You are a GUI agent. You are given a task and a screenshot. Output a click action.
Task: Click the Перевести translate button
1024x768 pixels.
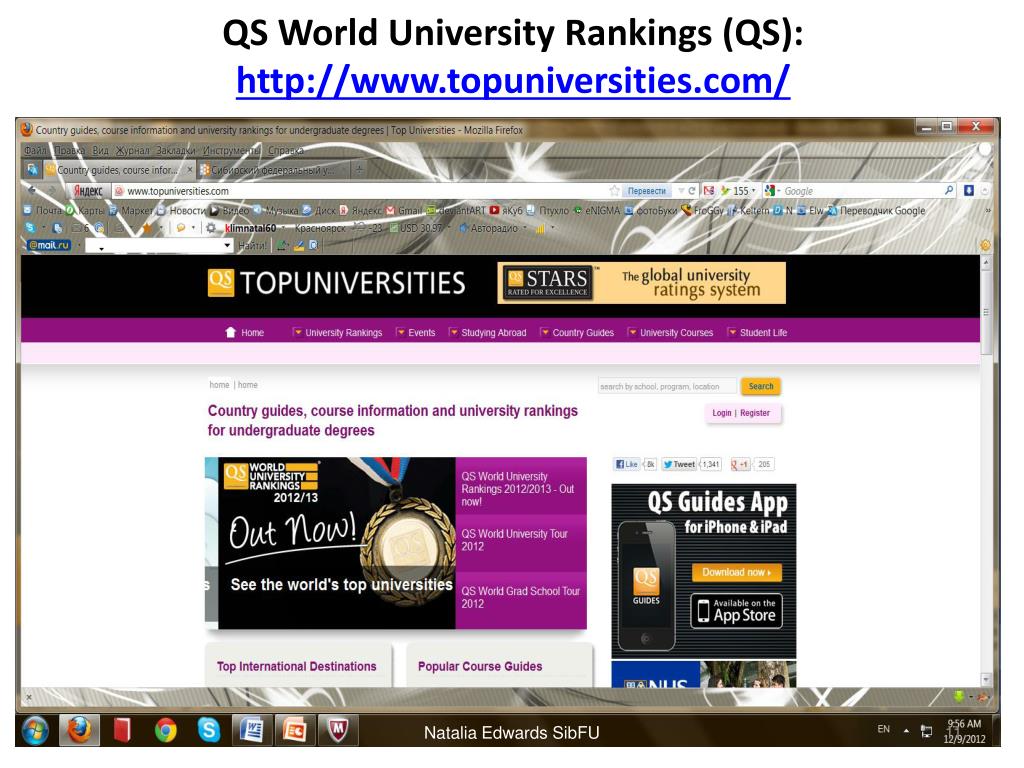[x=647, y=191]
